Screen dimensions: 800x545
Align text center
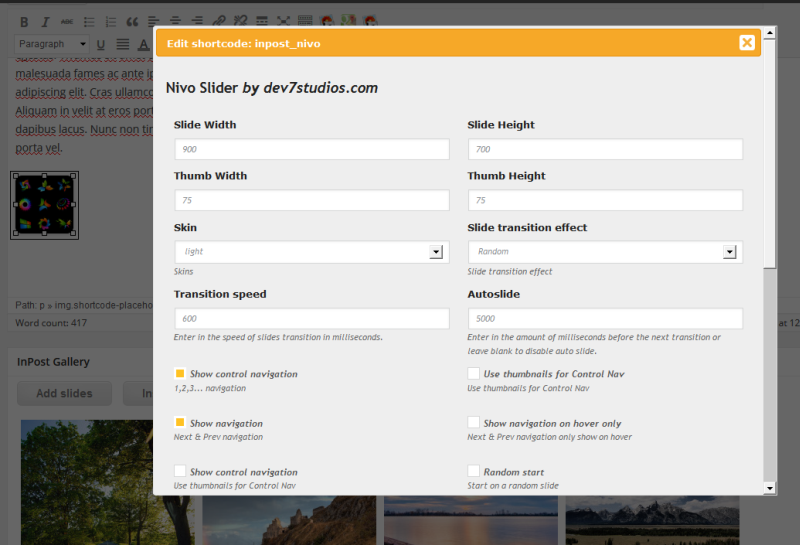coord(175,21)
